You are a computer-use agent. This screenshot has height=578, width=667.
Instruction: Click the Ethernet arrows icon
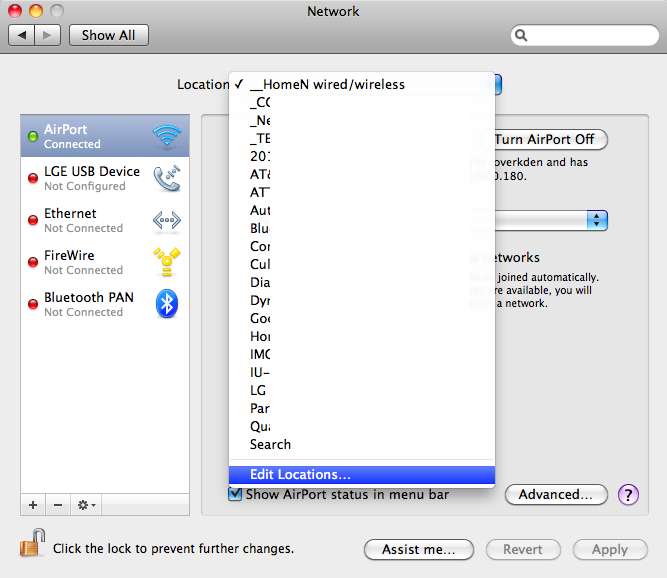167,220
